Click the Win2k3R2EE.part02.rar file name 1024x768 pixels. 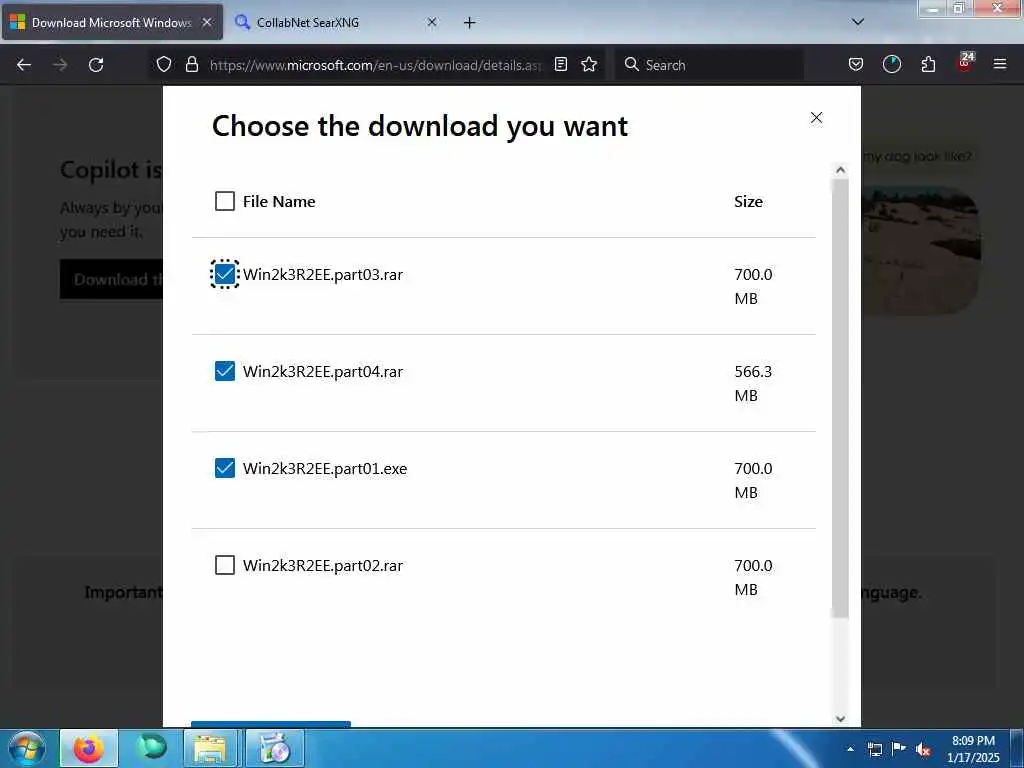point(323,566)
